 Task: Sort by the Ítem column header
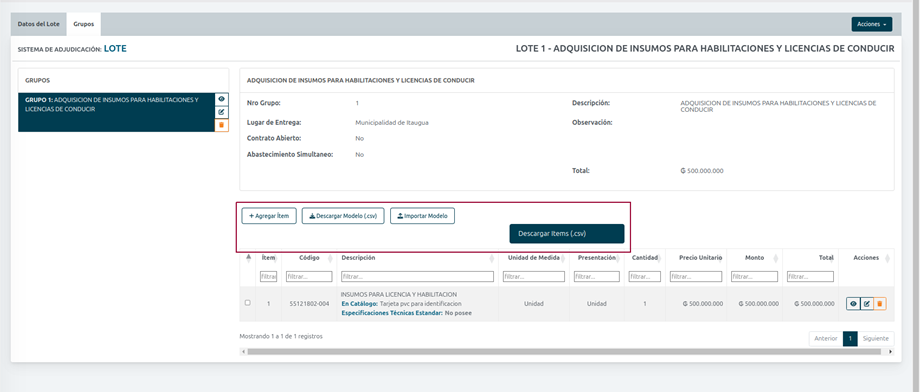click(269, 258)
